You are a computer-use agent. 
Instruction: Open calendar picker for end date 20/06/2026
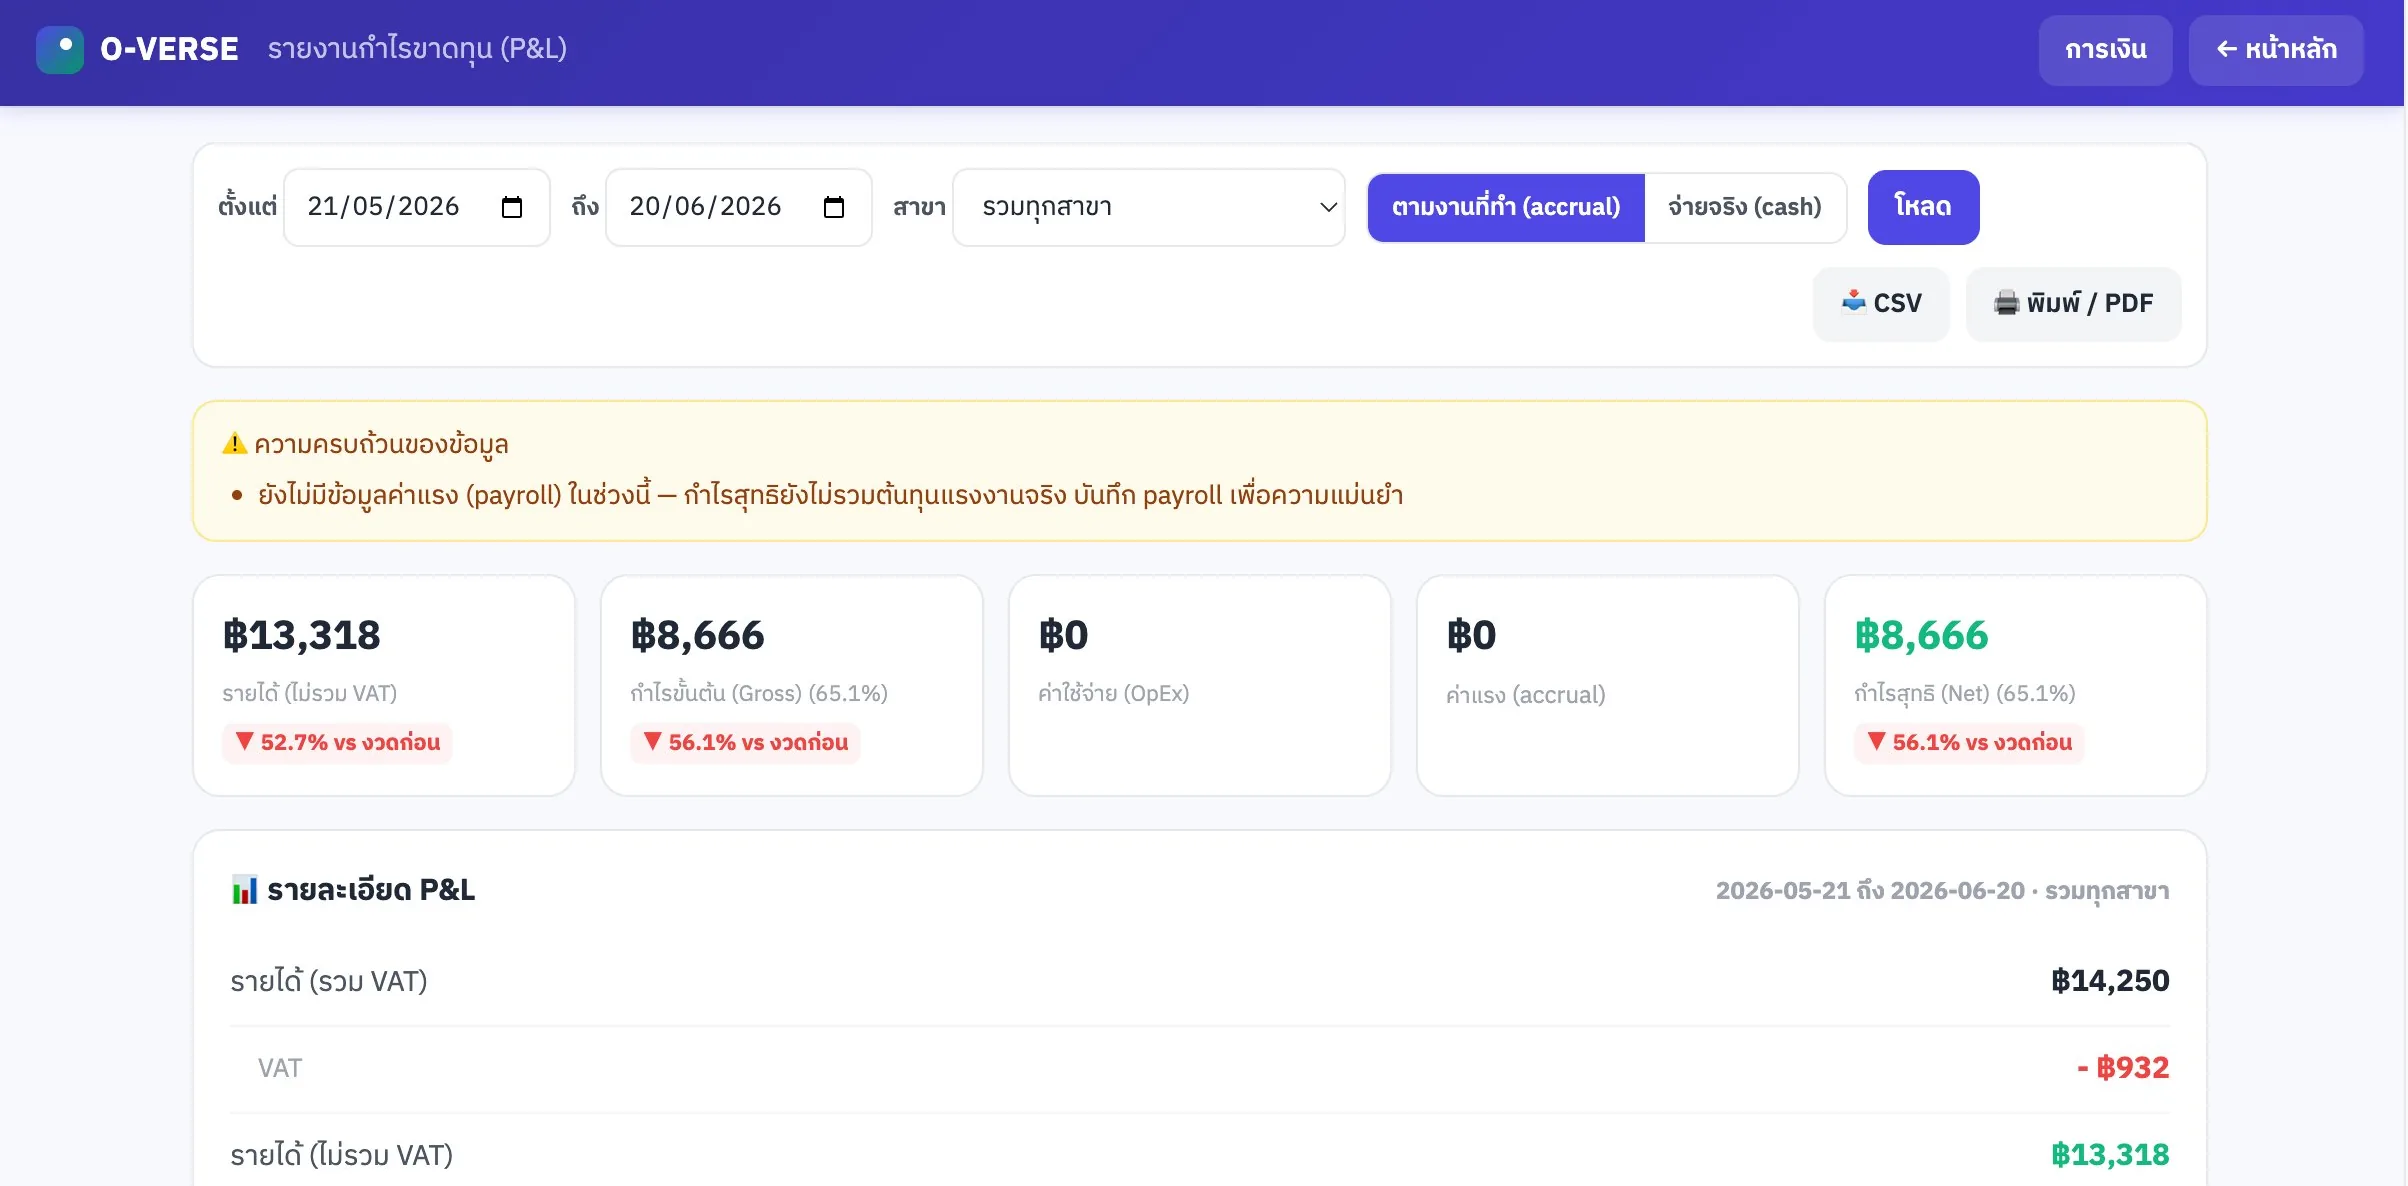click(x=834, y=207)
